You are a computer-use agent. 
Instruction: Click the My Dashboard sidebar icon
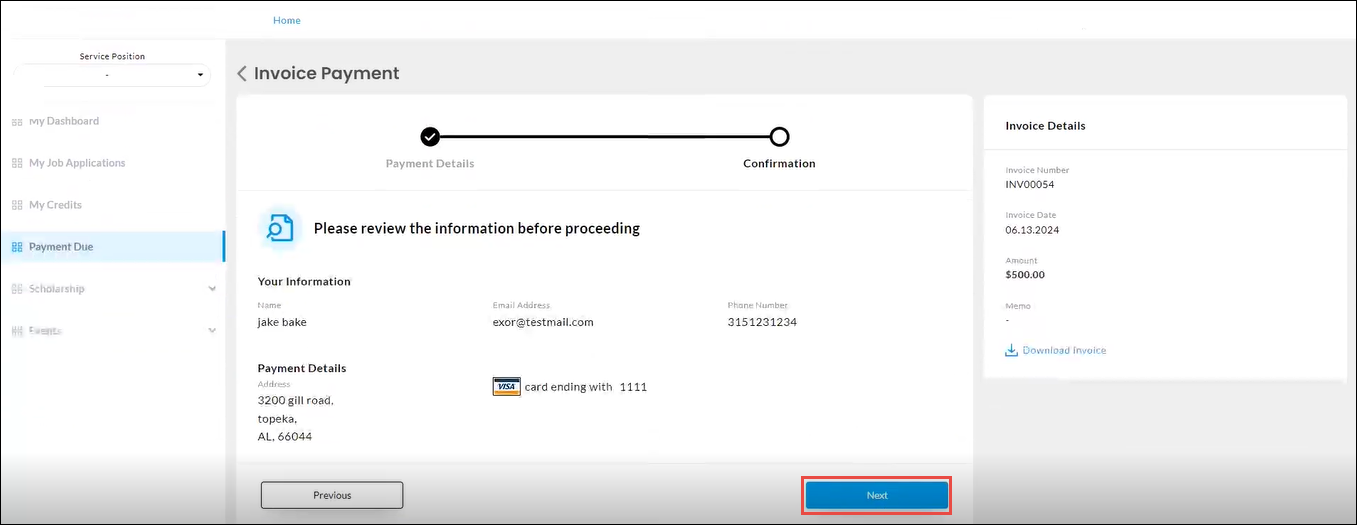16,121
